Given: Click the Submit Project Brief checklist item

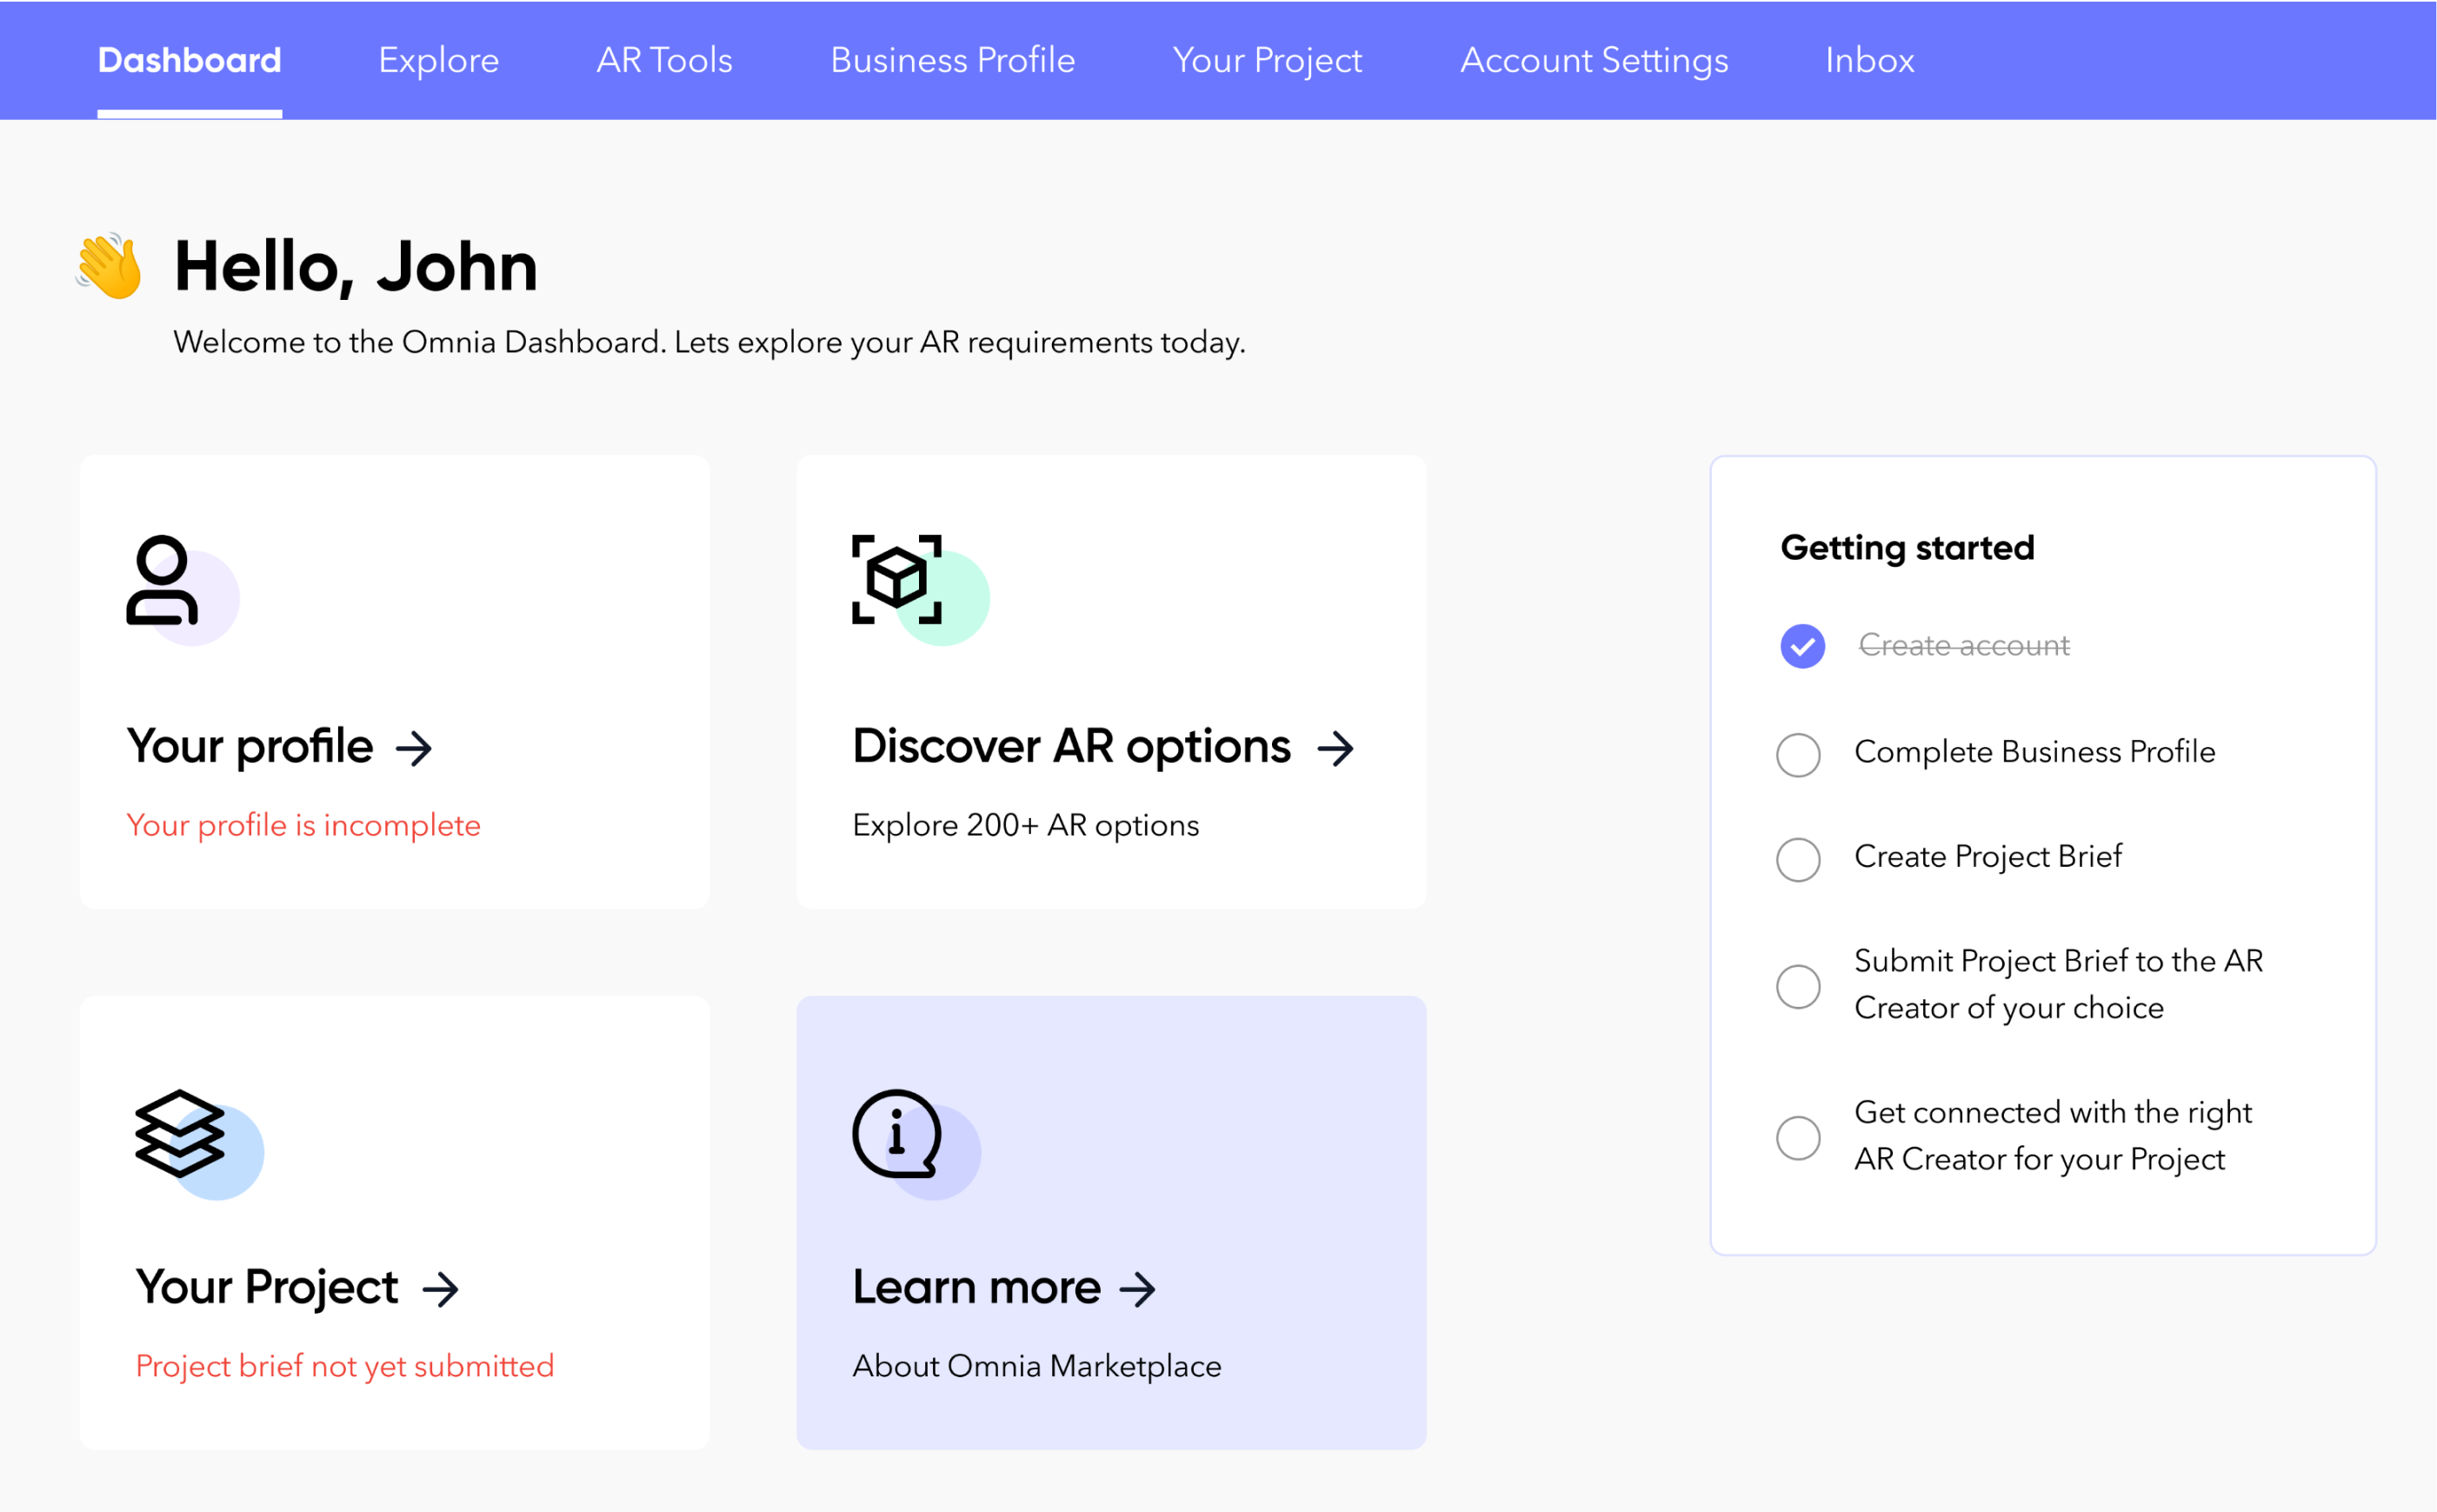Looking at the screenshot, I should 1800,982.
